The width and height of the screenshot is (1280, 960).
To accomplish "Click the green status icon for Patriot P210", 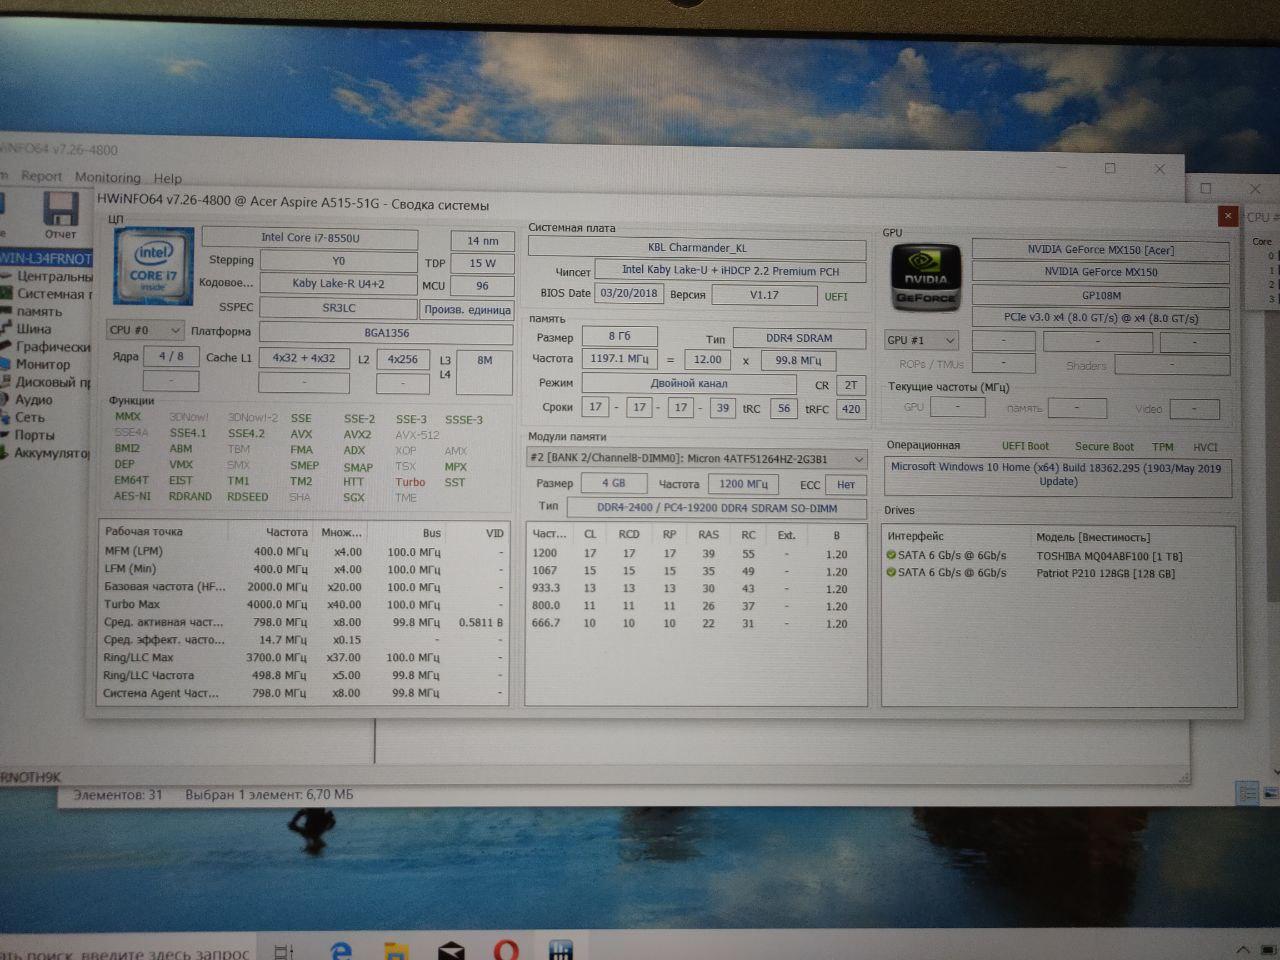I will (891, 573).
